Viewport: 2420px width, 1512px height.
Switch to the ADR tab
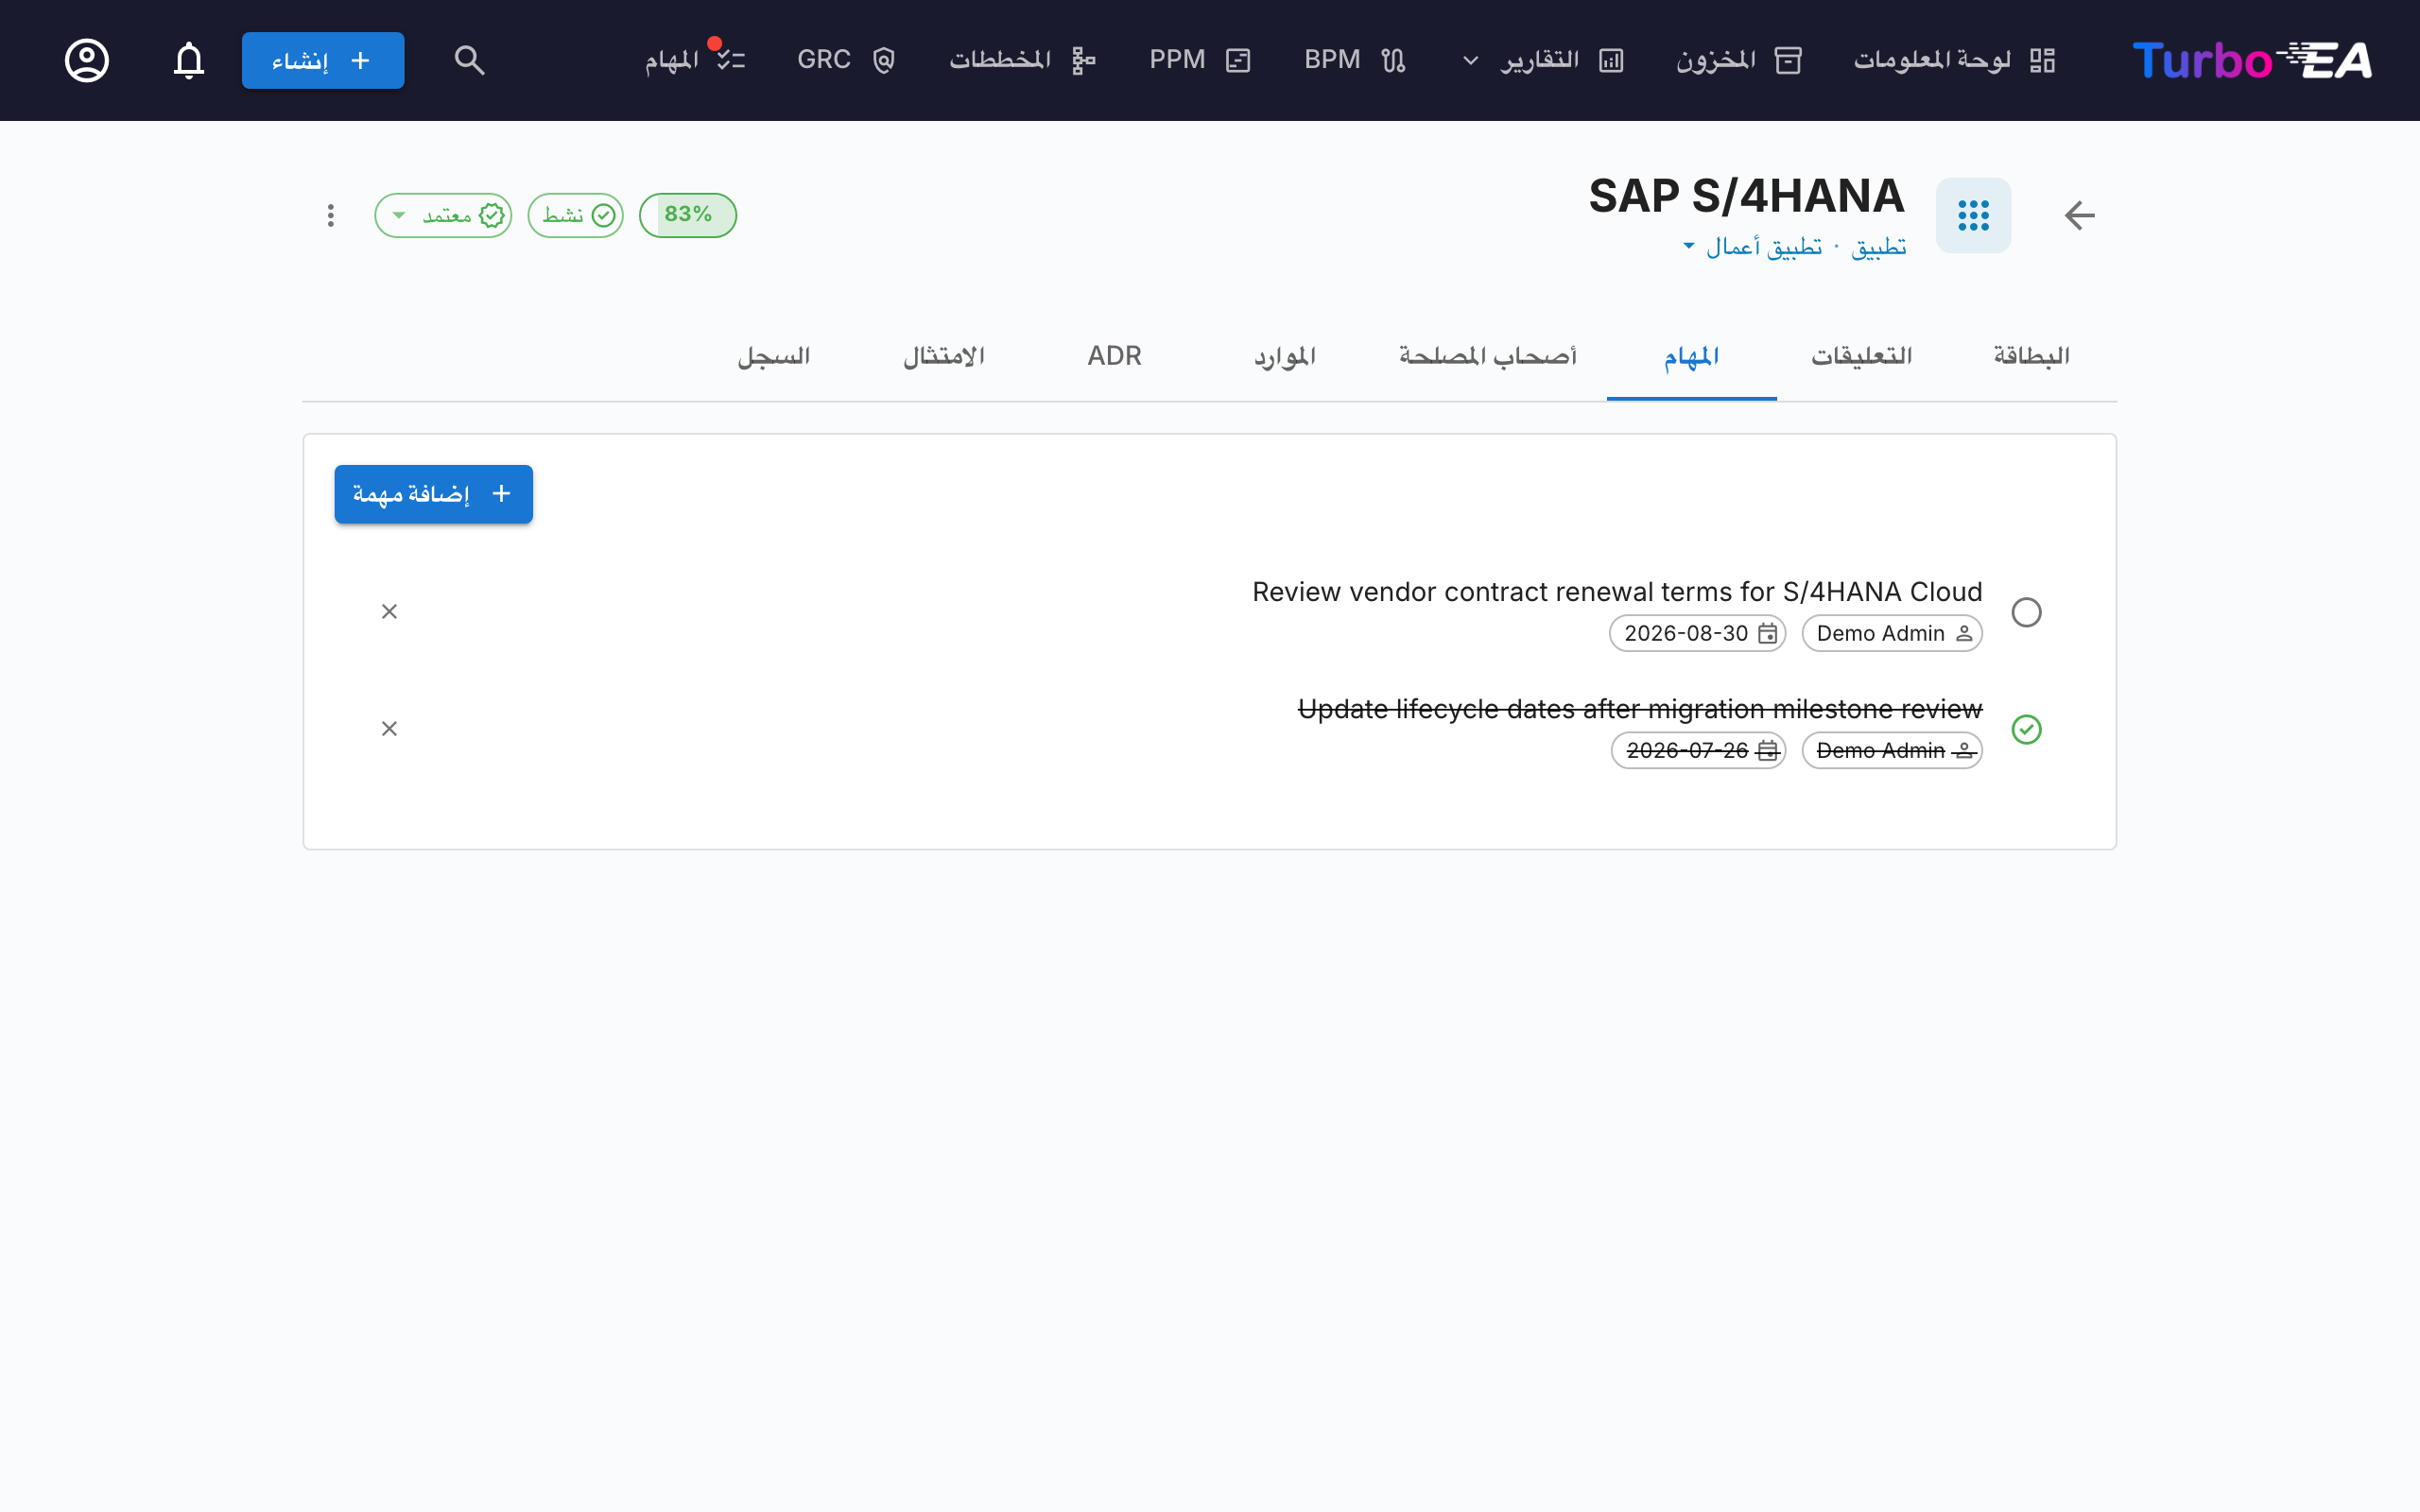click(1115, 356)
